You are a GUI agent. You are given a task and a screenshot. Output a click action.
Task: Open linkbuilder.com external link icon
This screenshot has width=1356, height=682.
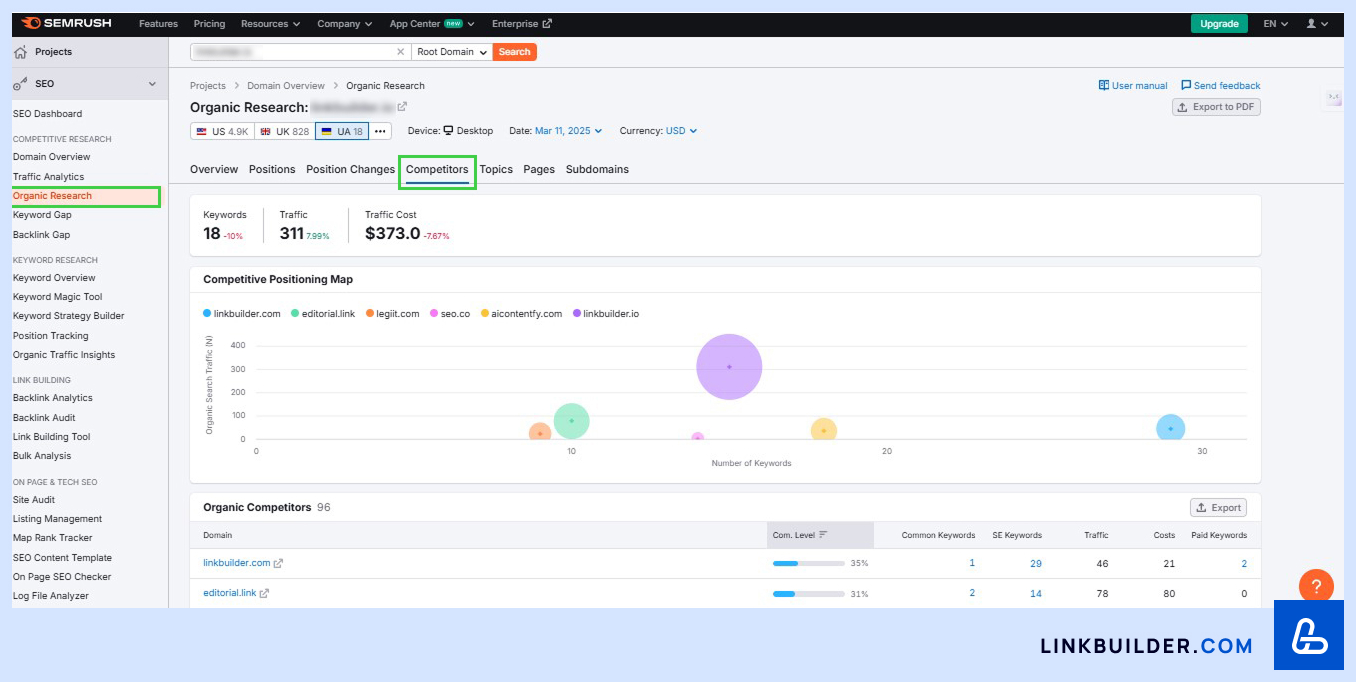tap(279, 563)
